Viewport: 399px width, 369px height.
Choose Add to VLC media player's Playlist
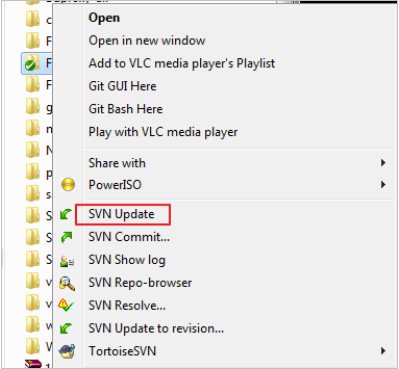[x=182, y=63]
